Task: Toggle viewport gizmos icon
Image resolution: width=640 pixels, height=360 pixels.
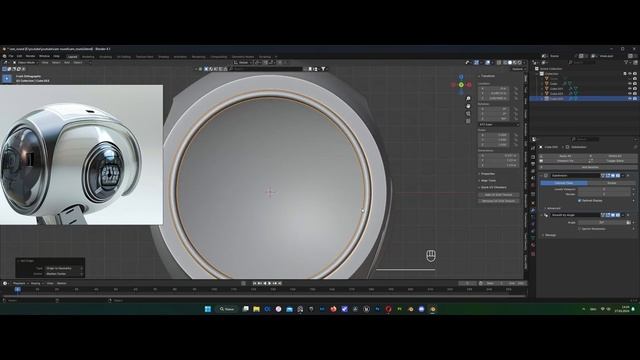Action: coord(476,62)
